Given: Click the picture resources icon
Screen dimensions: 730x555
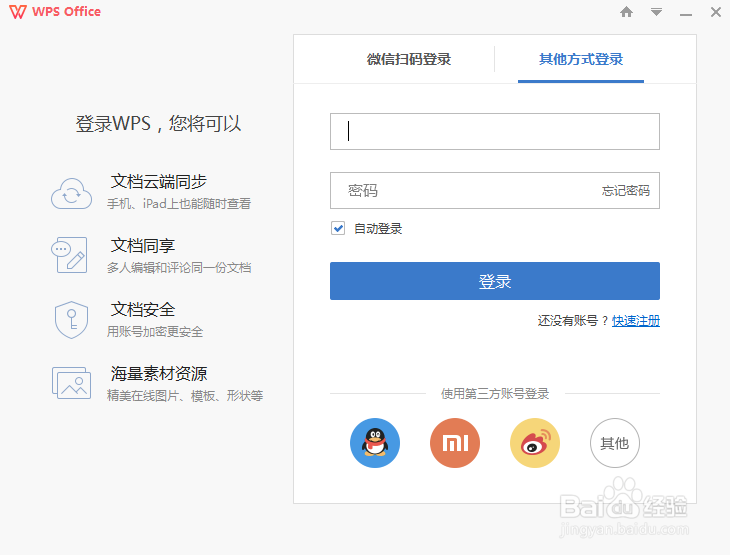Looking at the screenshot, I should pos(71,383).
